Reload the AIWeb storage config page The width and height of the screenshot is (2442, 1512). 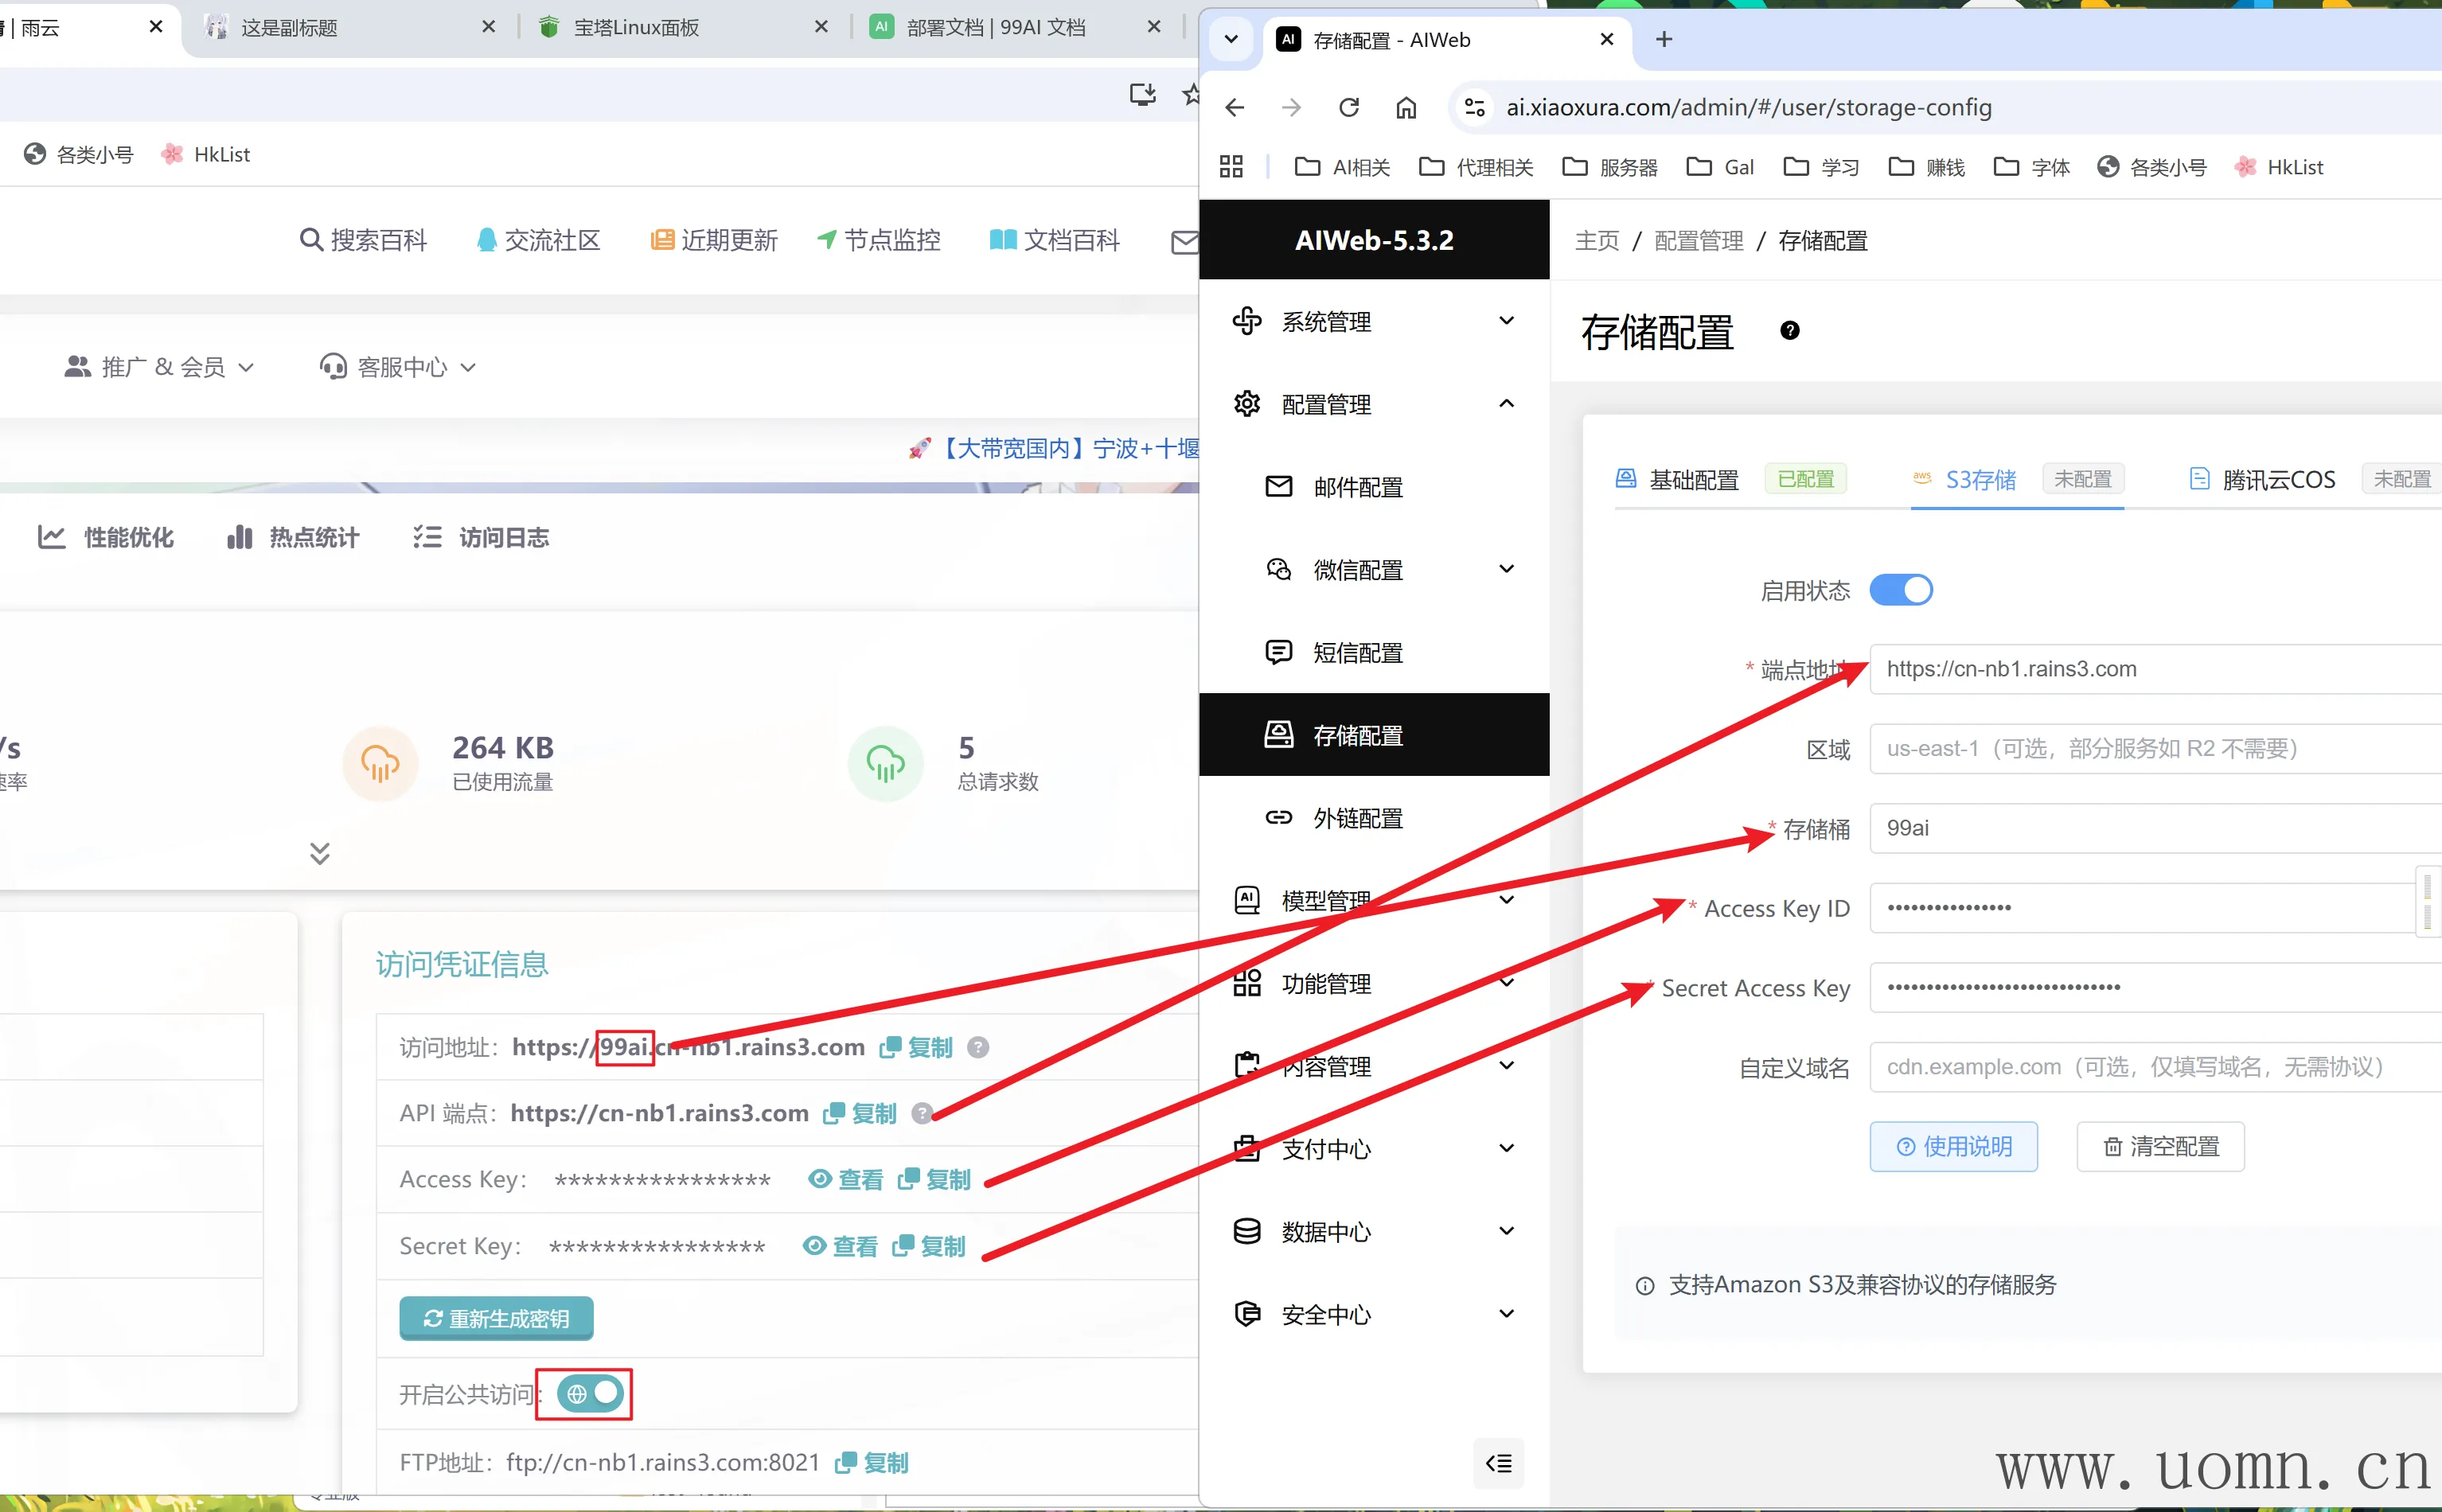1349,107
